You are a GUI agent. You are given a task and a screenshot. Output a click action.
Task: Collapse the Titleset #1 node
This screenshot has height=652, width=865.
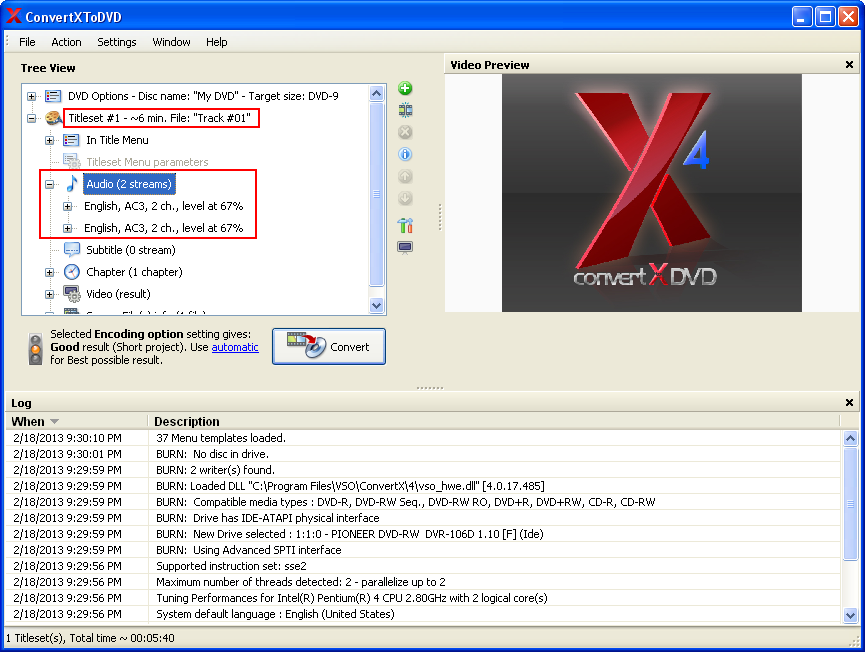coord(31,119)
